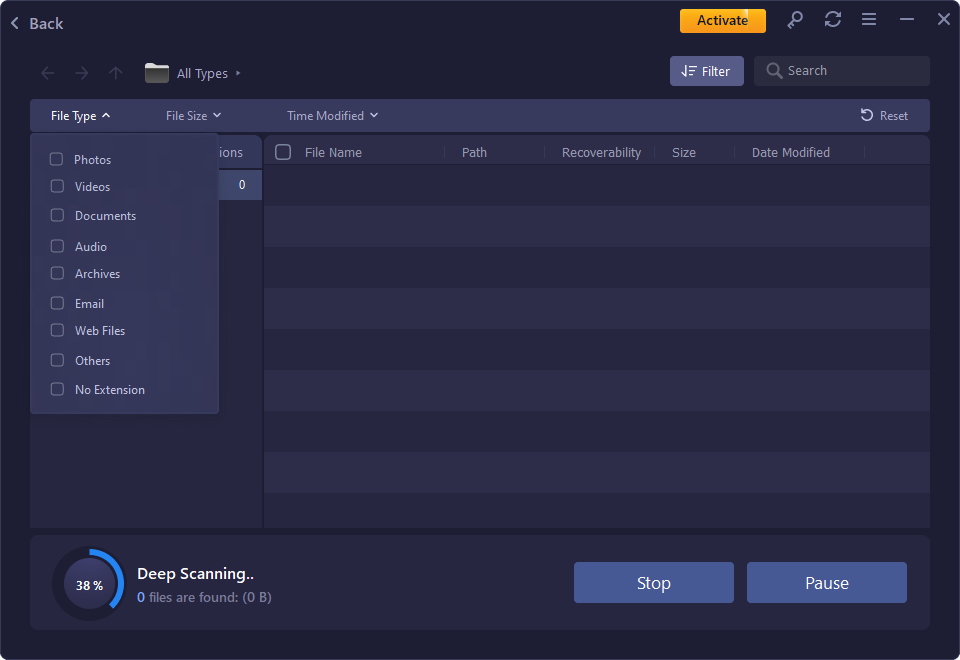Click the refresh icon near the top right
Viewport: 960px width, 660px height.
(832, 19)
